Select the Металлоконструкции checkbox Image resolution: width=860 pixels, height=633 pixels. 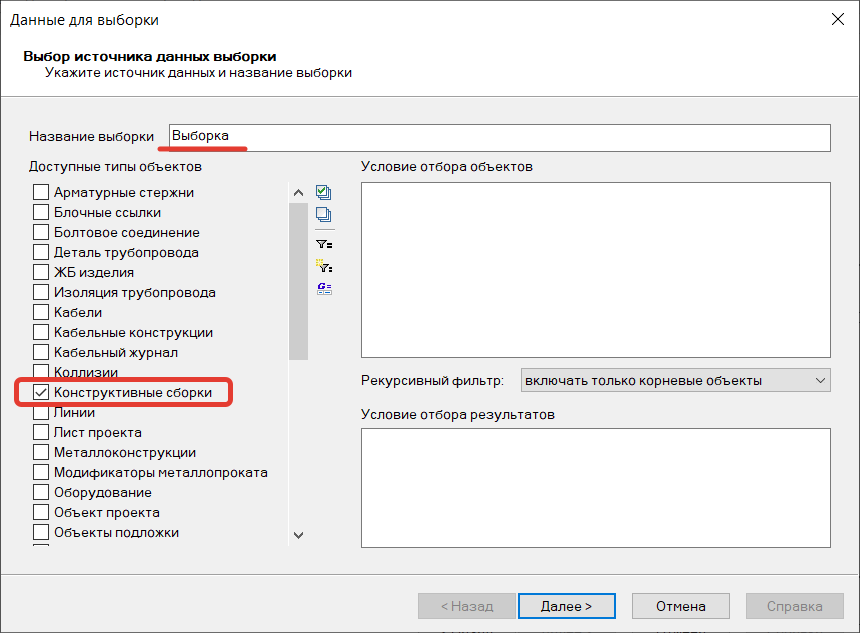point(41,453)
